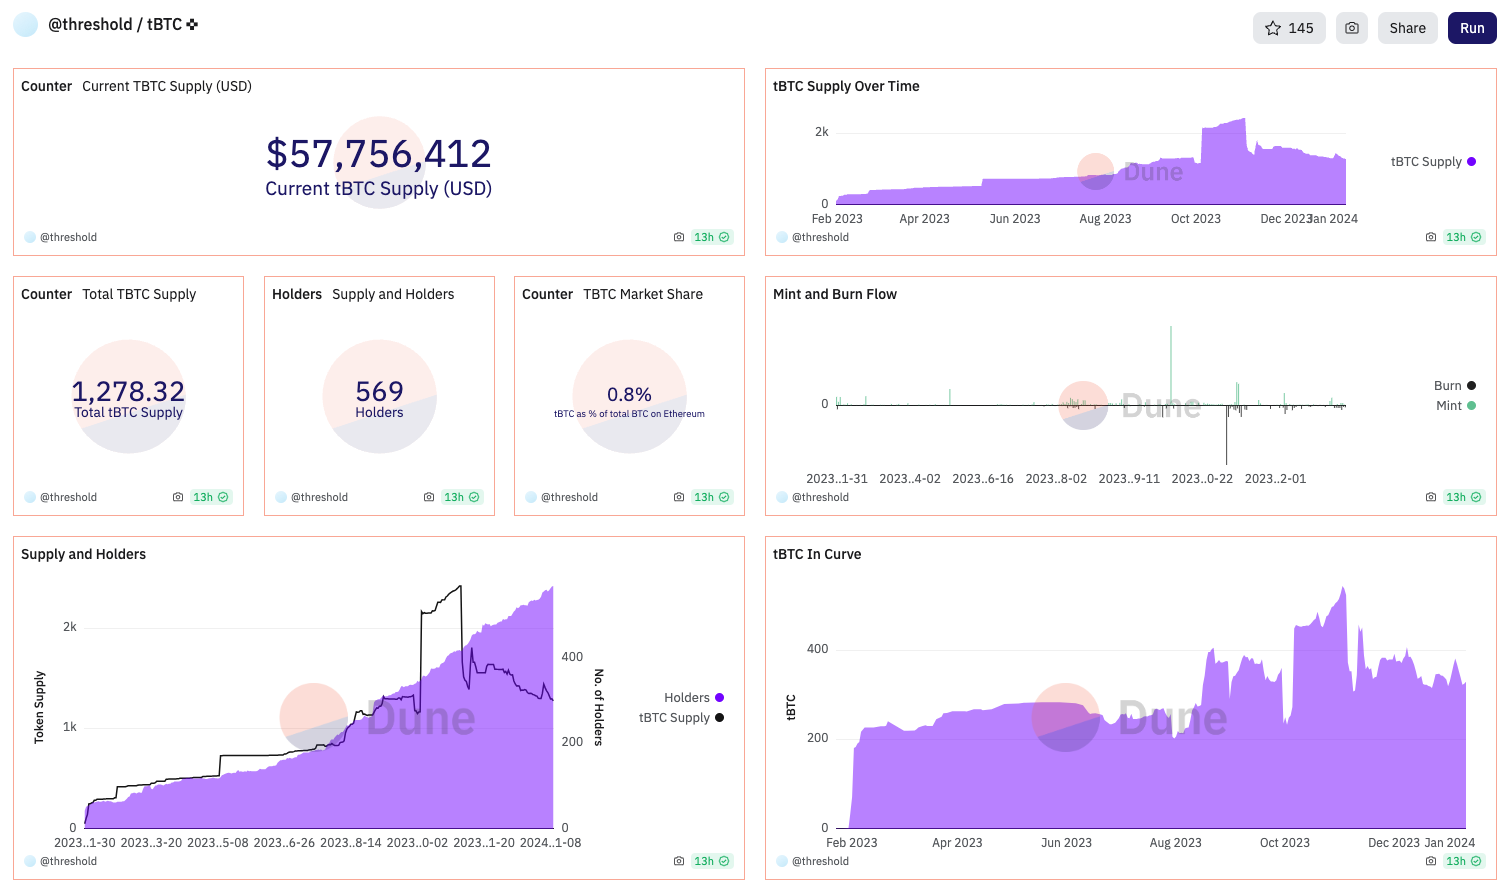
Task: Click camera icon in Supply and Holders chart card
Action: pos(679,861)
